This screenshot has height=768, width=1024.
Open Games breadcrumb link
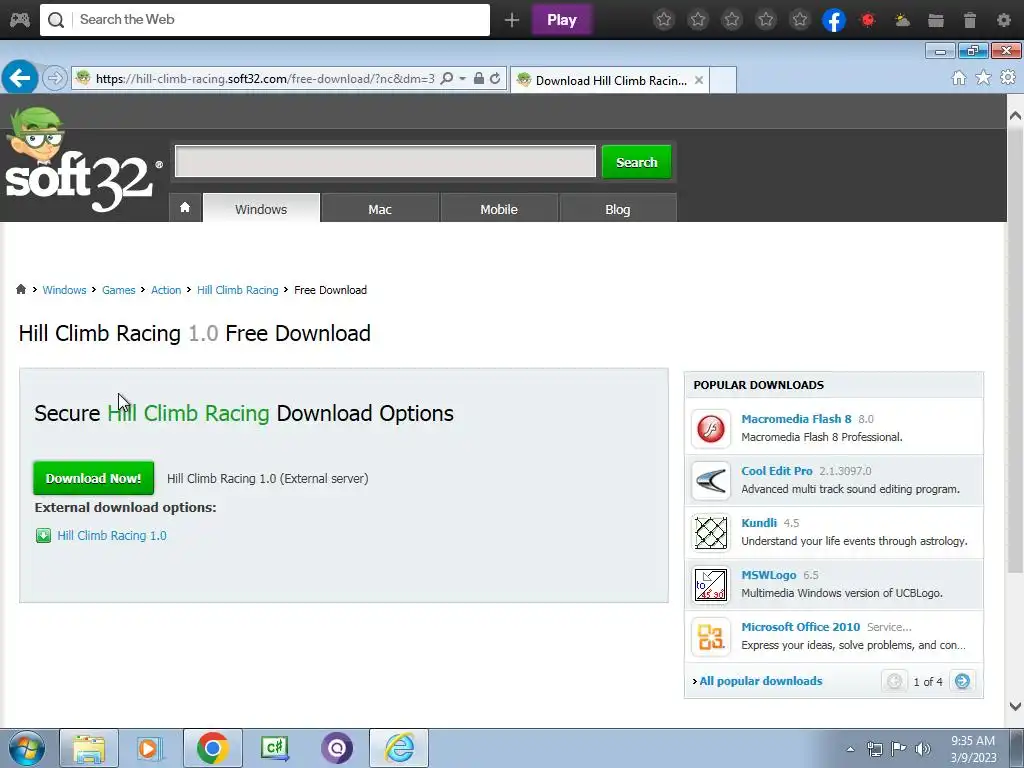coord(118,290)
